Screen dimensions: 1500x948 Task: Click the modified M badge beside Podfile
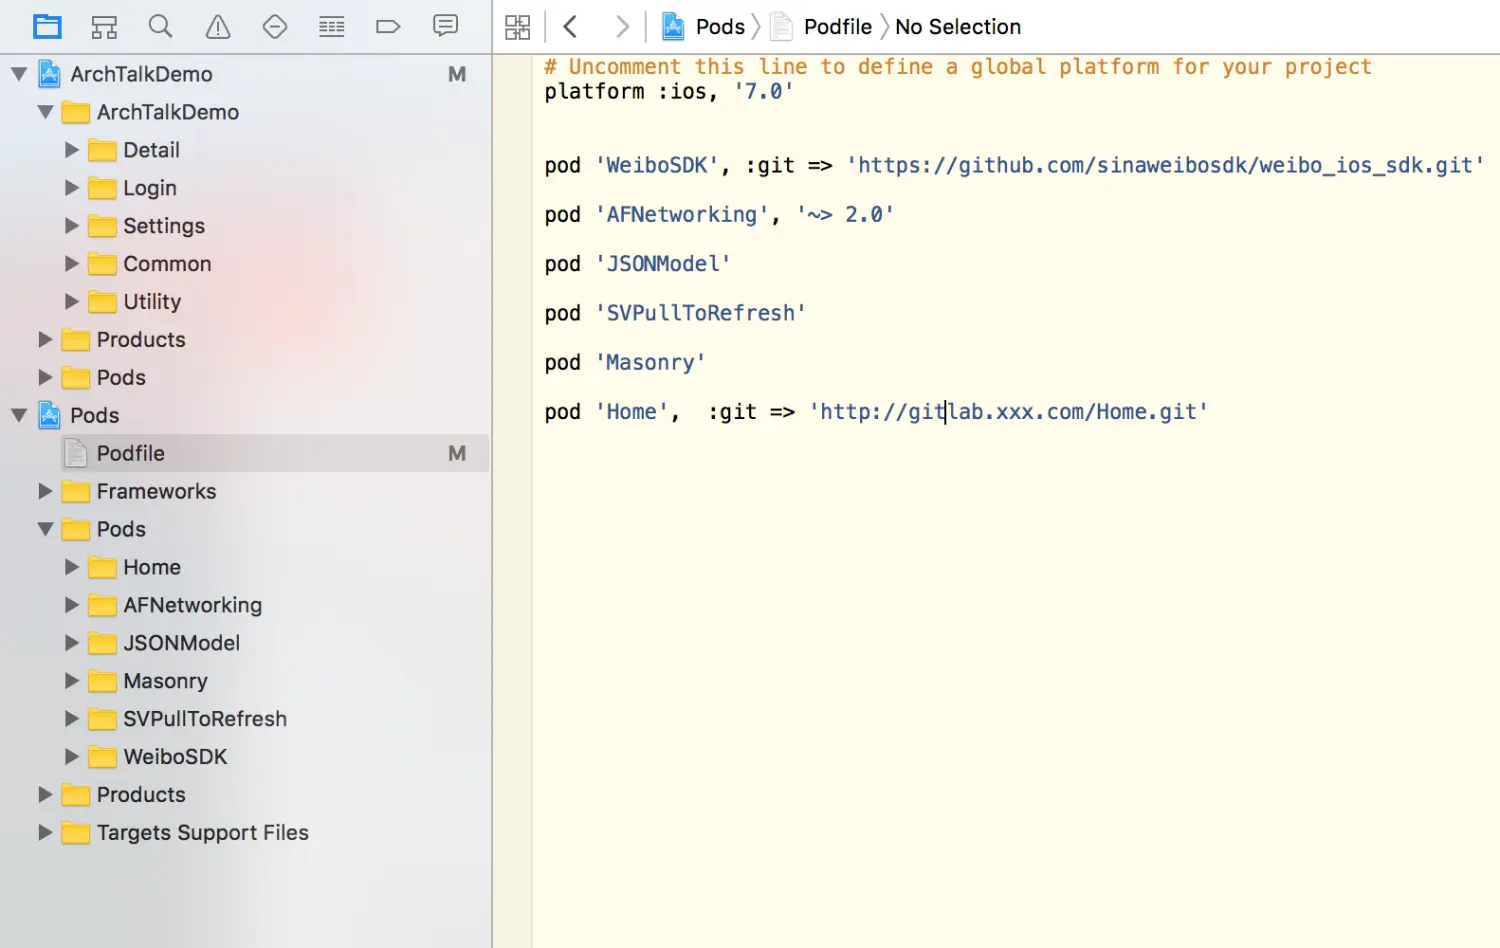[x=457, y=453]
